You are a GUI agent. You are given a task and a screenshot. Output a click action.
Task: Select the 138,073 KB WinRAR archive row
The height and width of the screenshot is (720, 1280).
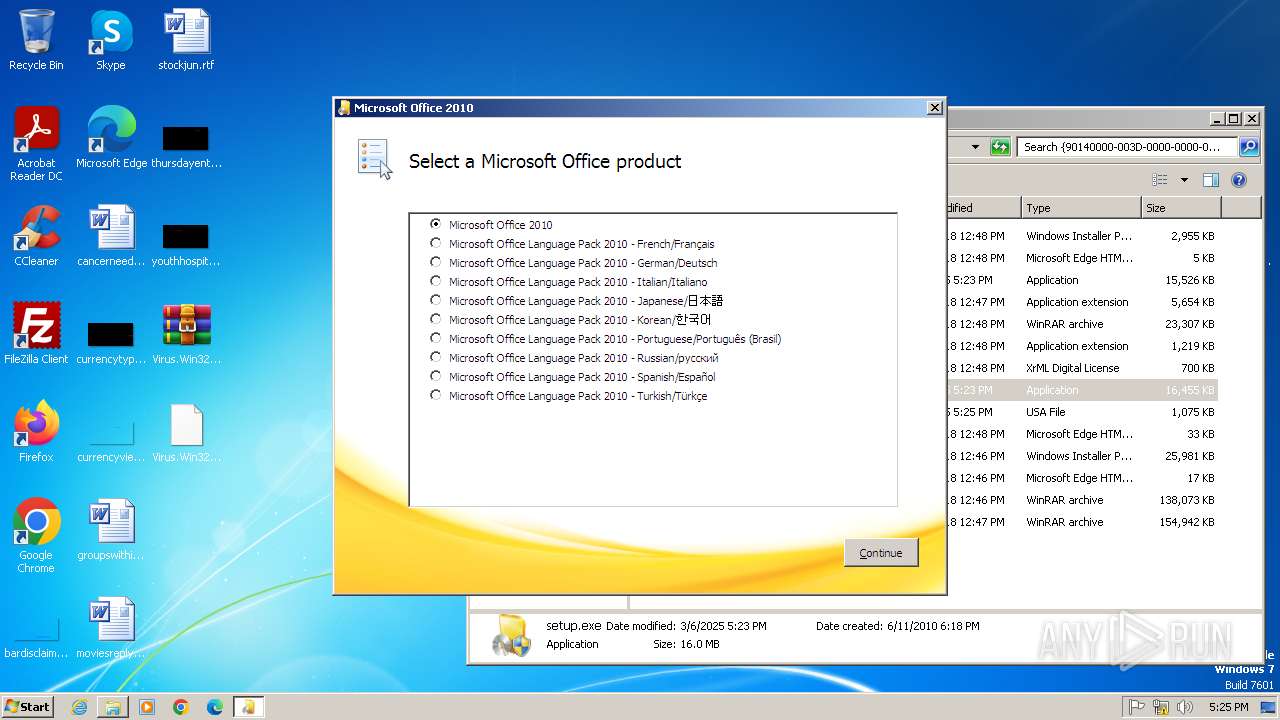[x=1082, y=500]
